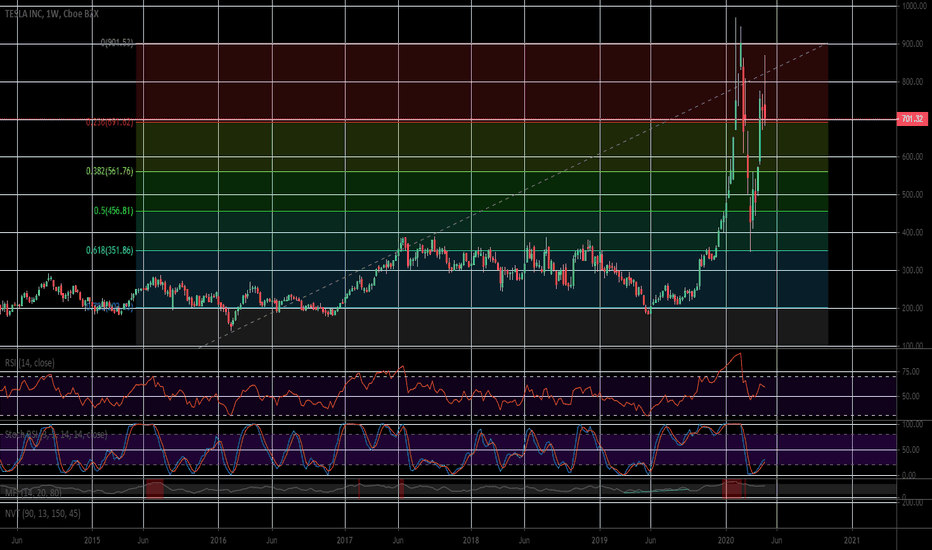
Task: Select the MFI (14, 20, 80) indicator legend
Action: (x=33, y=492)
